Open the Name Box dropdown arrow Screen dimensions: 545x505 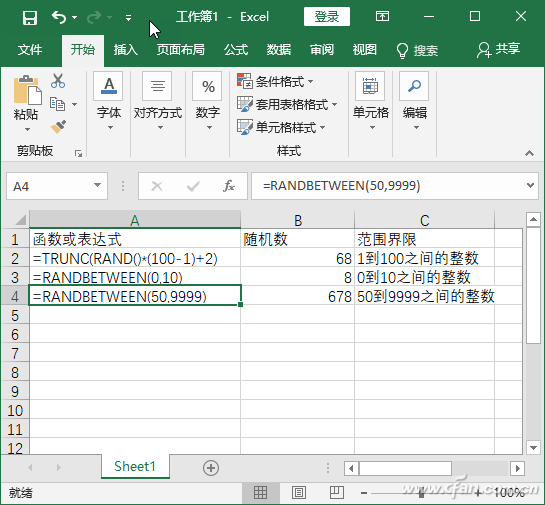[98, 185]
